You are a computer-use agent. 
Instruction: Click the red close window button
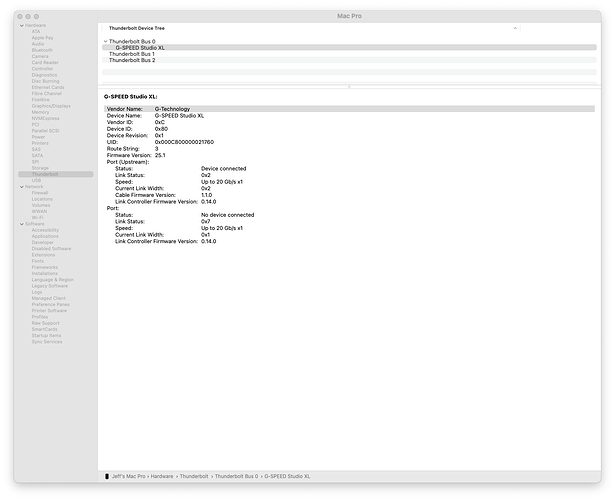click(x=20, y=16)
